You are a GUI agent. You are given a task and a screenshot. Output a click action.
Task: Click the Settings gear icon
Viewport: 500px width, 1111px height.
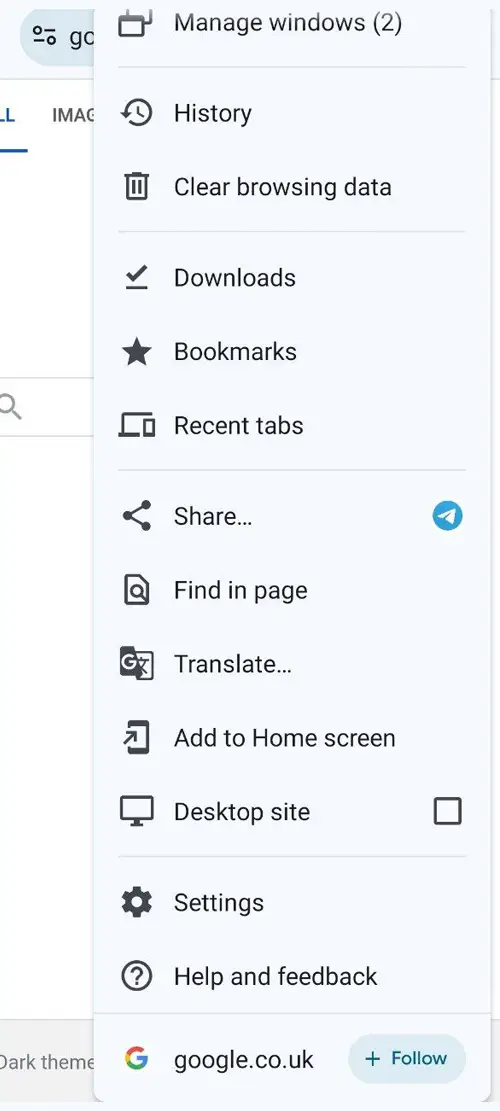[x=136, y=903]
